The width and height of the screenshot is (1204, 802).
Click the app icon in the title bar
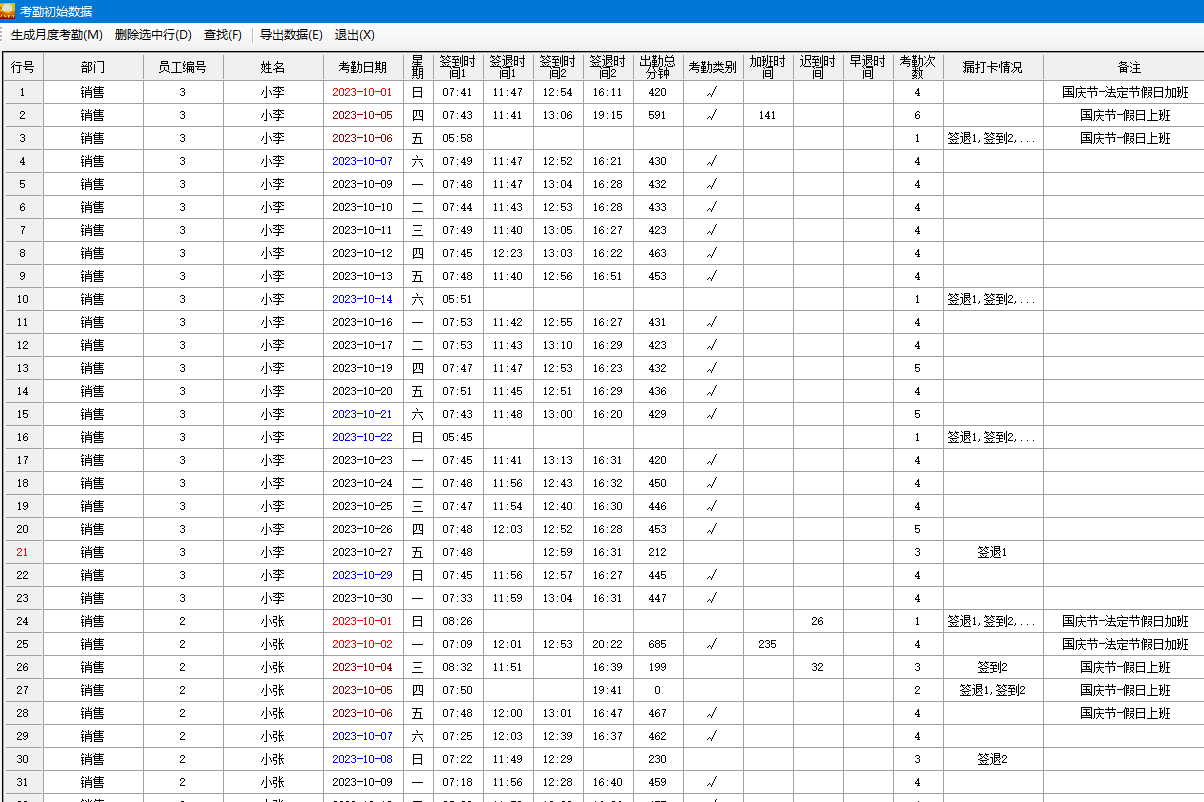coord(9,10)
